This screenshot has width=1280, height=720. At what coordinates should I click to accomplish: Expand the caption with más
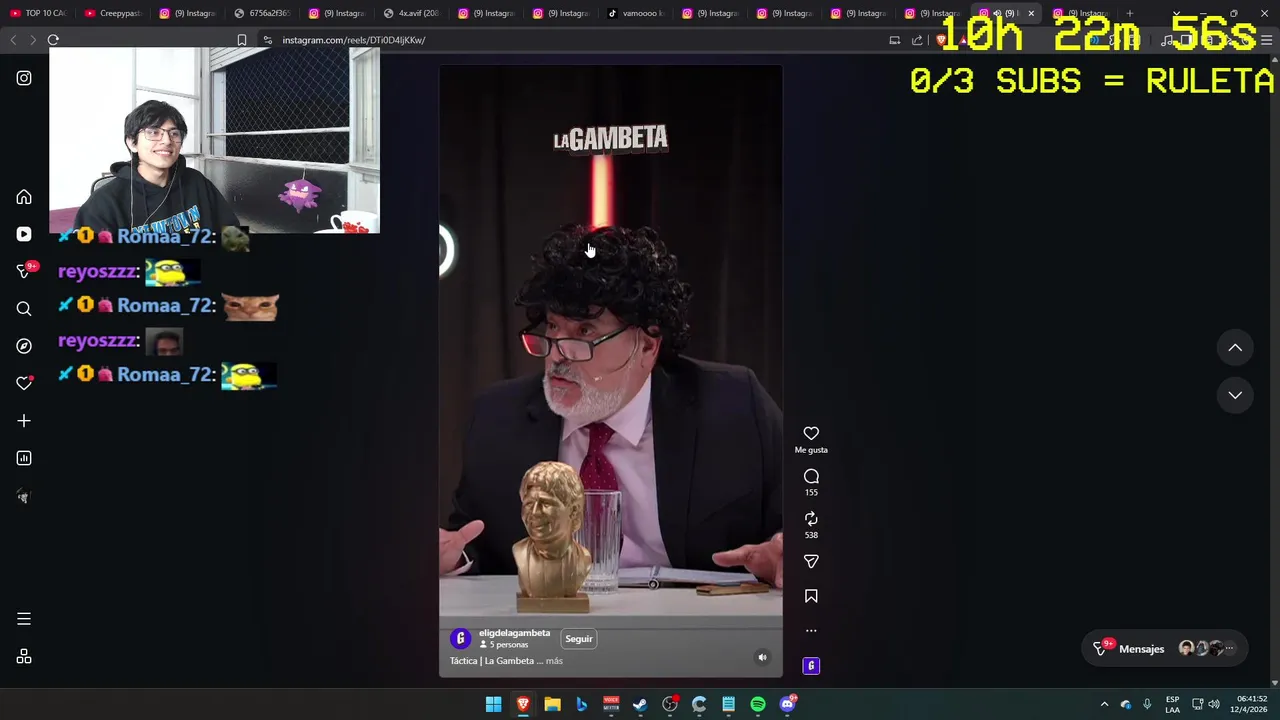(x=554, y=661)
